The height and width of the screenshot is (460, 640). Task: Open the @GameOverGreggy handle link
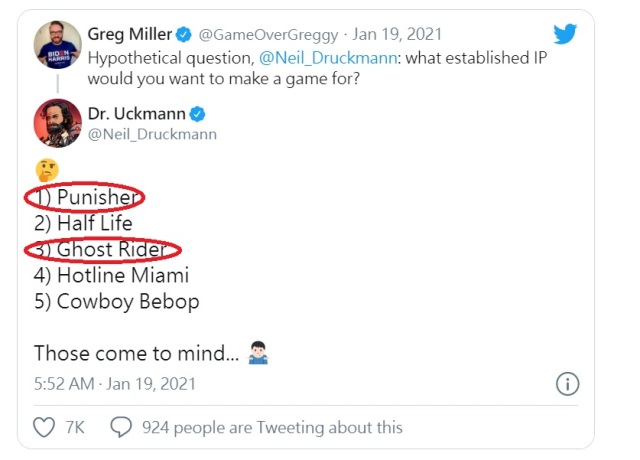coord(260,35)
